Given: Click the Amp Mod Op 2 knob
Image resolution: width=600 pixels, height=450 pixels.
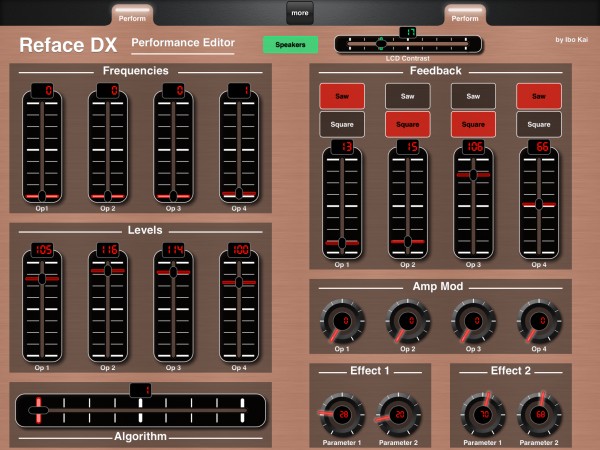Looking at the screenshot, I should pos(408,321).
